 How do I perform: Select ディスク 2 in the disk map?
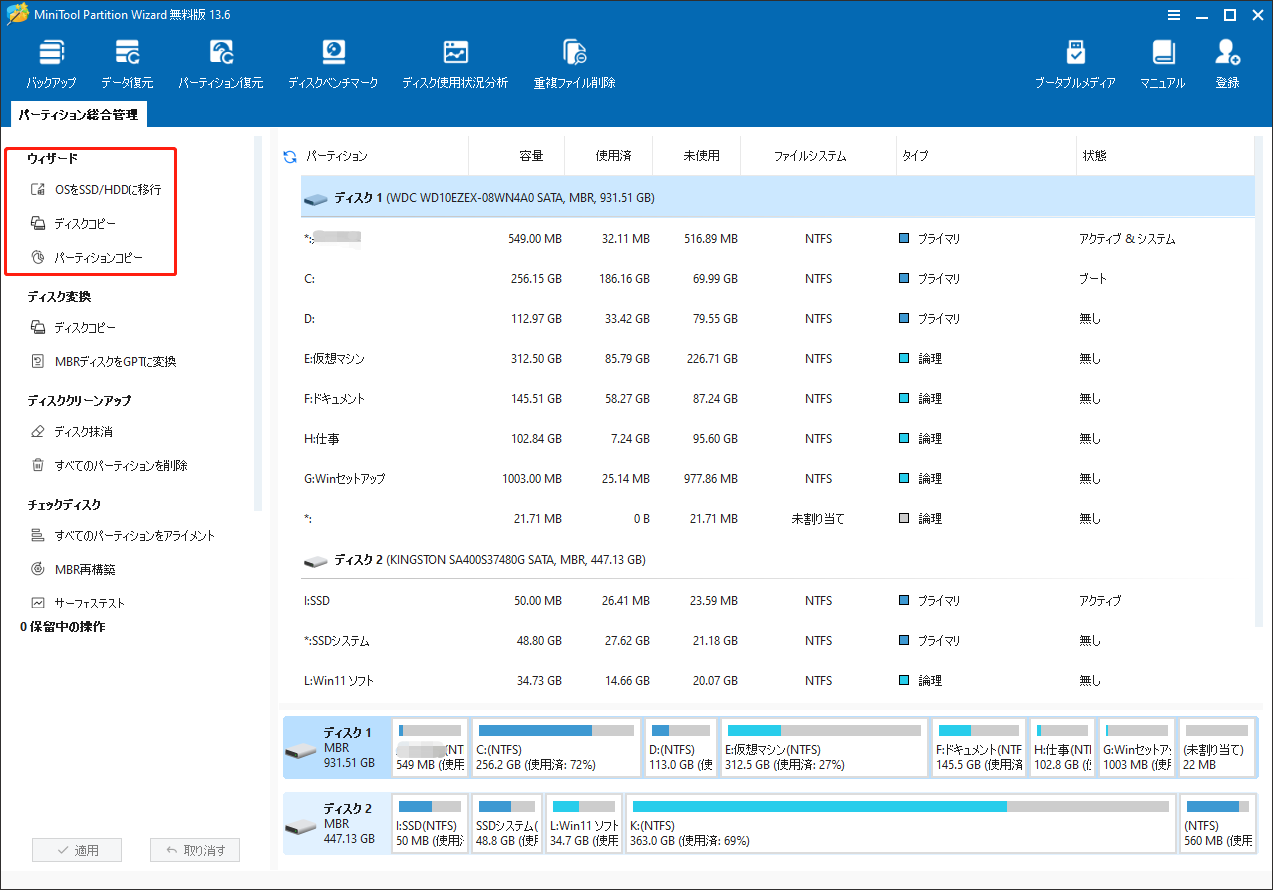coord(336,823)
